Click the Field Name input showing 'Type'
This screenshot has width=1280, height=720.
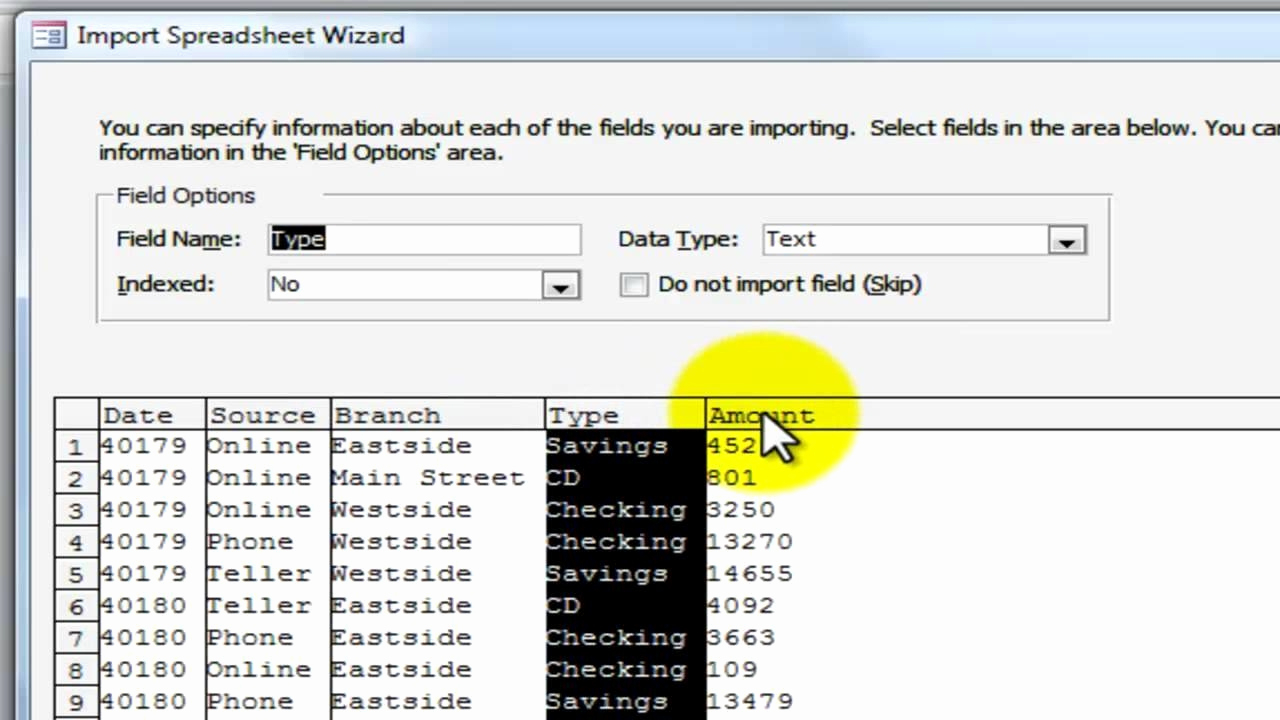coord(423,239)
